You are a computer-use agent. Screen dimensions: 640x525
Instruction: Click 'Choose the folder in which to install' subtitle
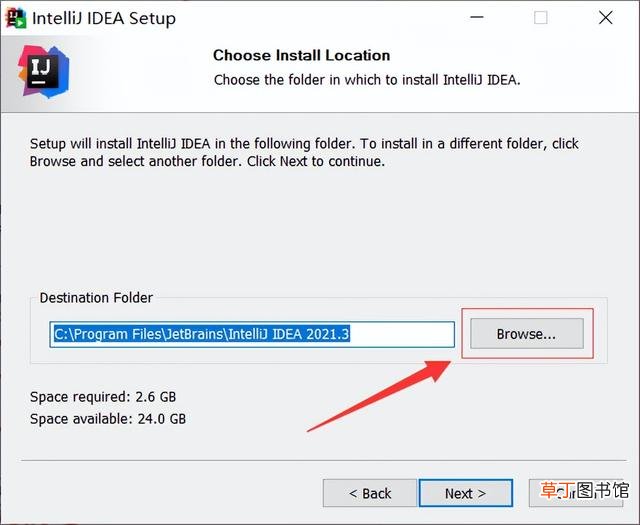[367, 80]
